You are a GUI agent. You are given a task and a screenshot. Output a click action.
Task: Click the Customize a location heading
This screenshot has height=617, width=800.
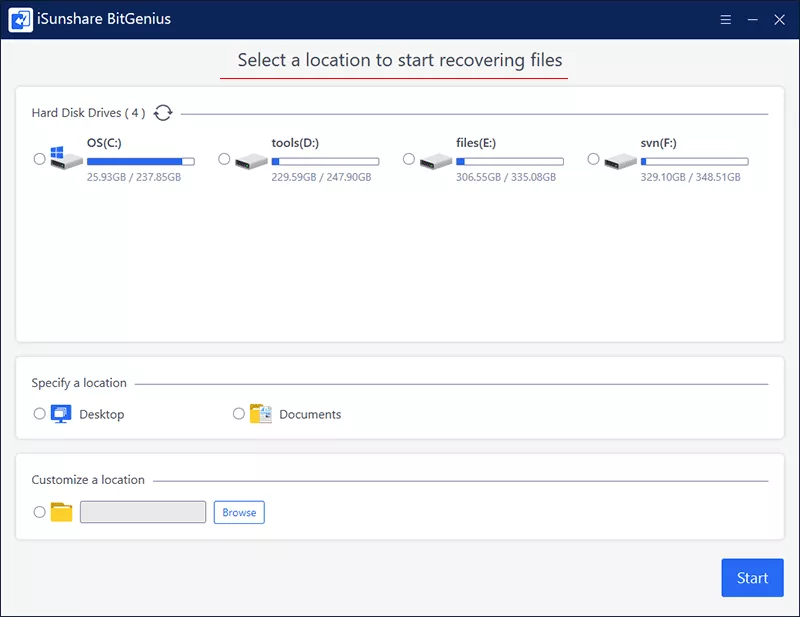click(x=88, y=480)
